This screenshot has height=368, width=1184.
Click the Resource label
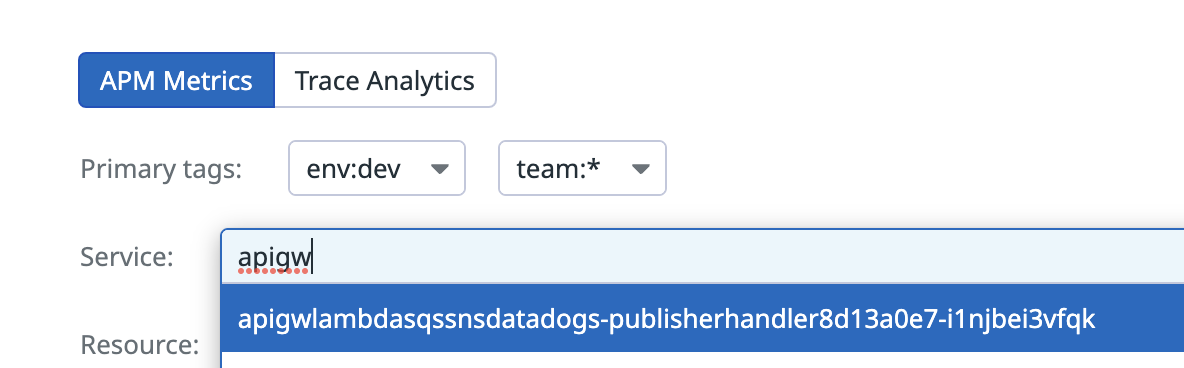tap(140, 345)
